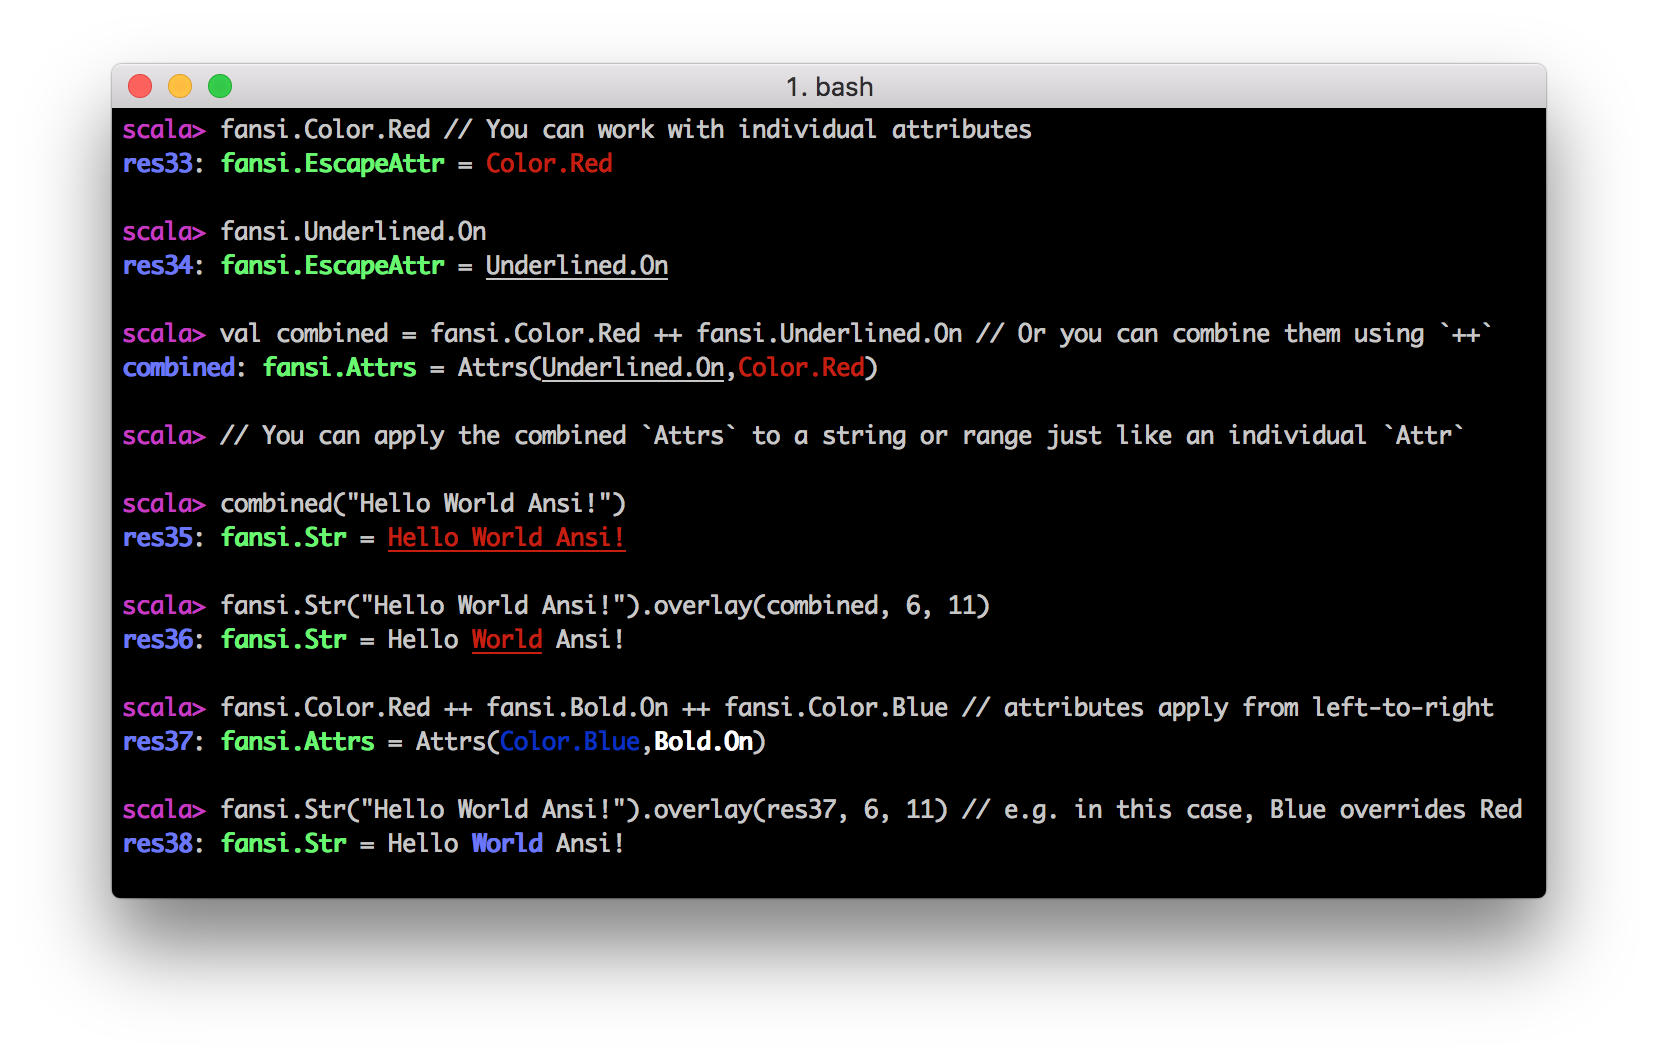This screenshot has width=1658, height=1058.
Task: Click blue bold 'World' on res38 line
Action: [507, 843]
